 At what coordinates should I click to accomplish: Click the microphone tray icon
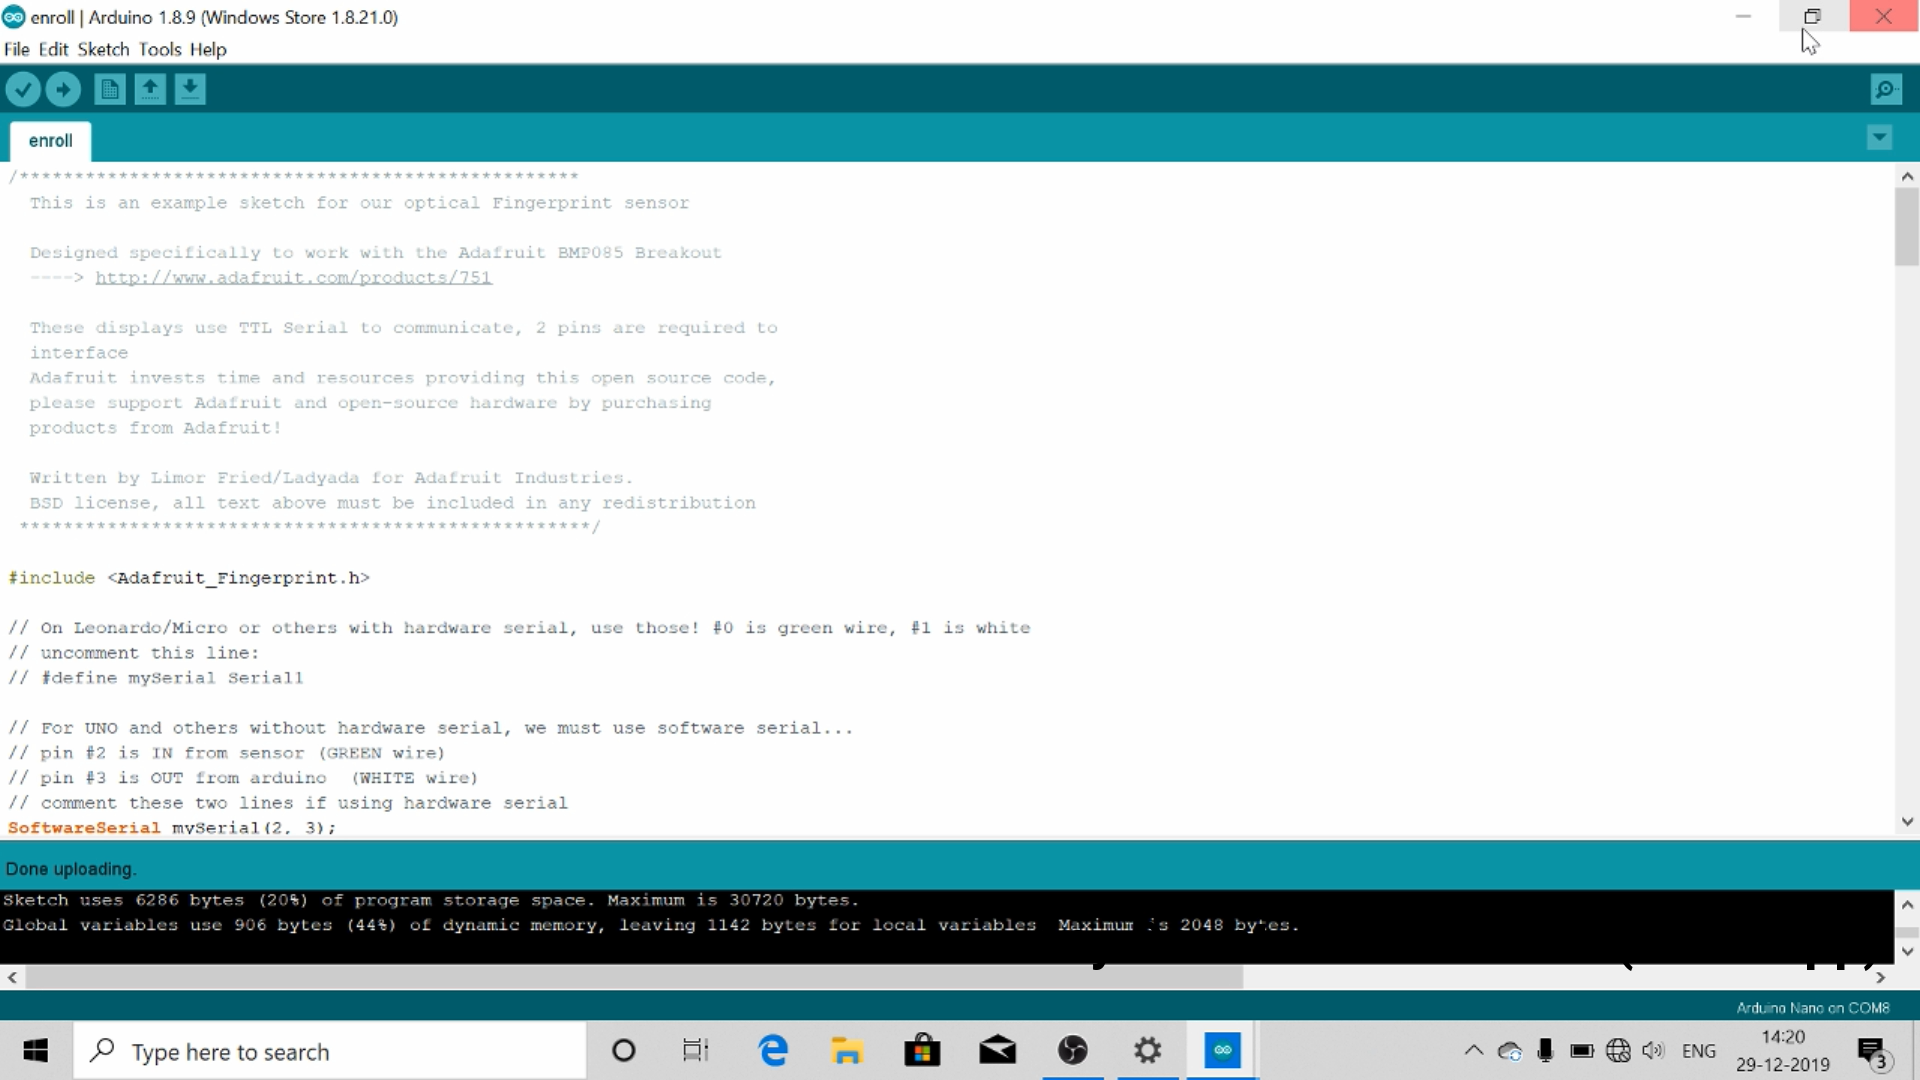pyautogui.click(x=1546, y=1051)
